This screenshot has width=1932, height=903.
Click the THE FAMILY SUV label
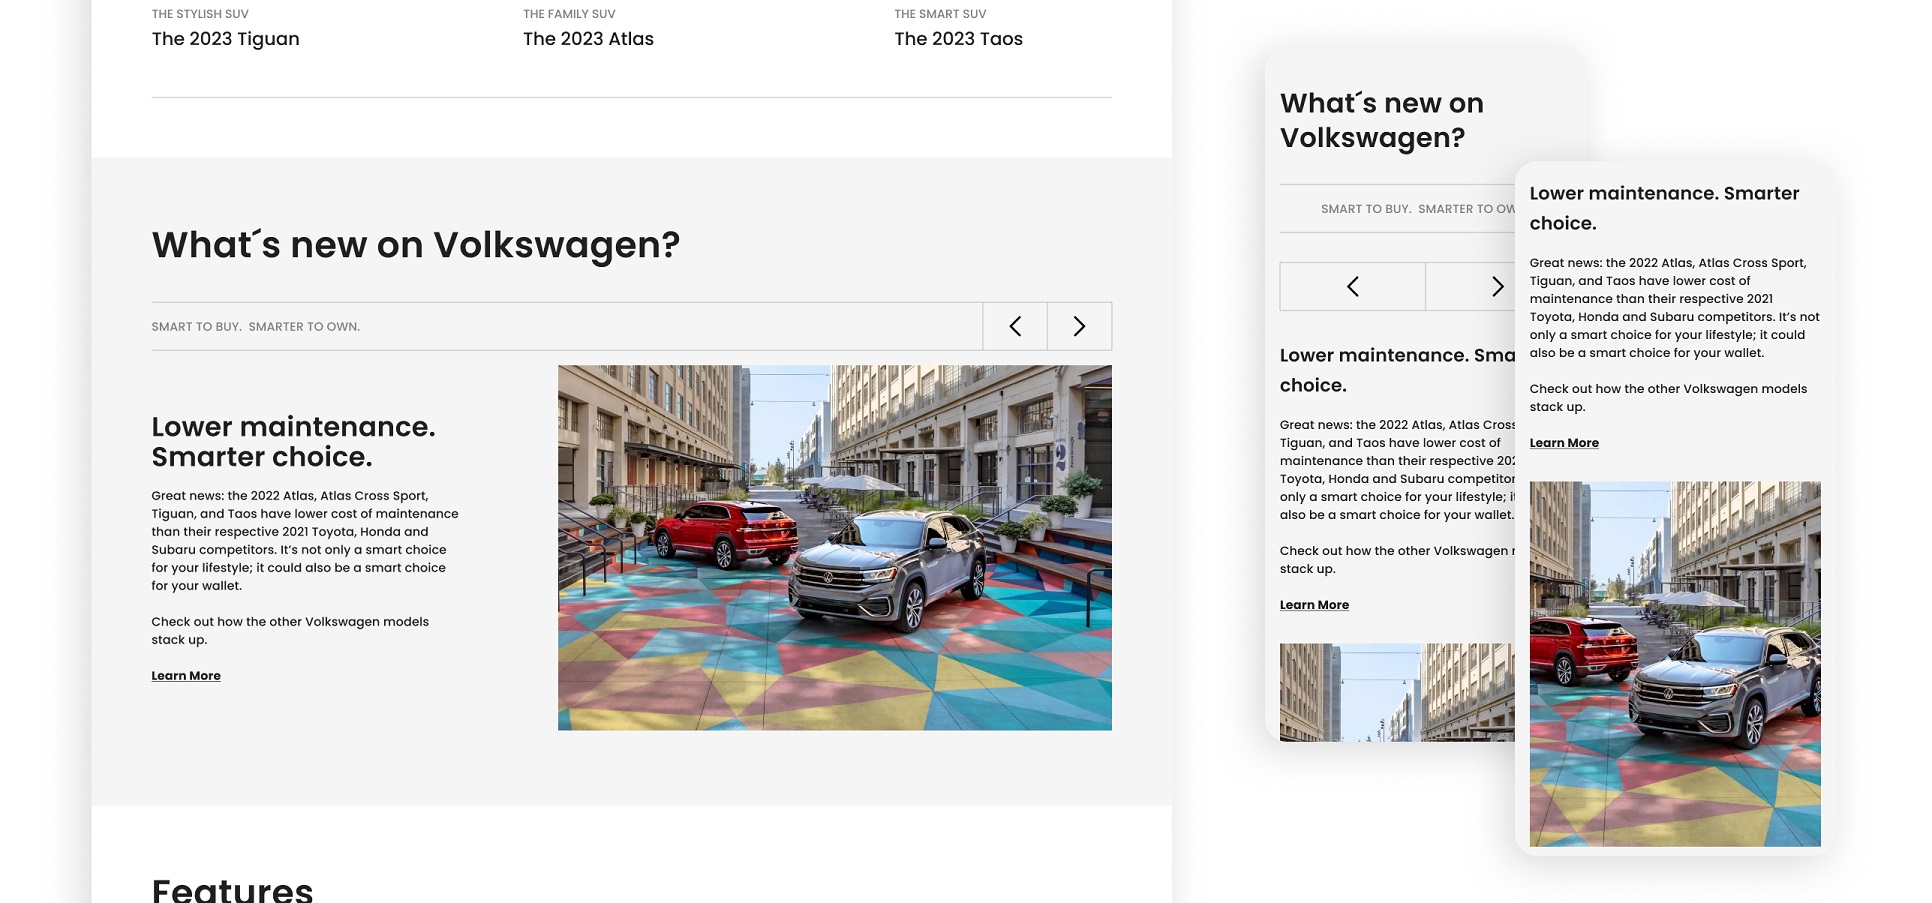pyautogui.click(x=568, y=13)
